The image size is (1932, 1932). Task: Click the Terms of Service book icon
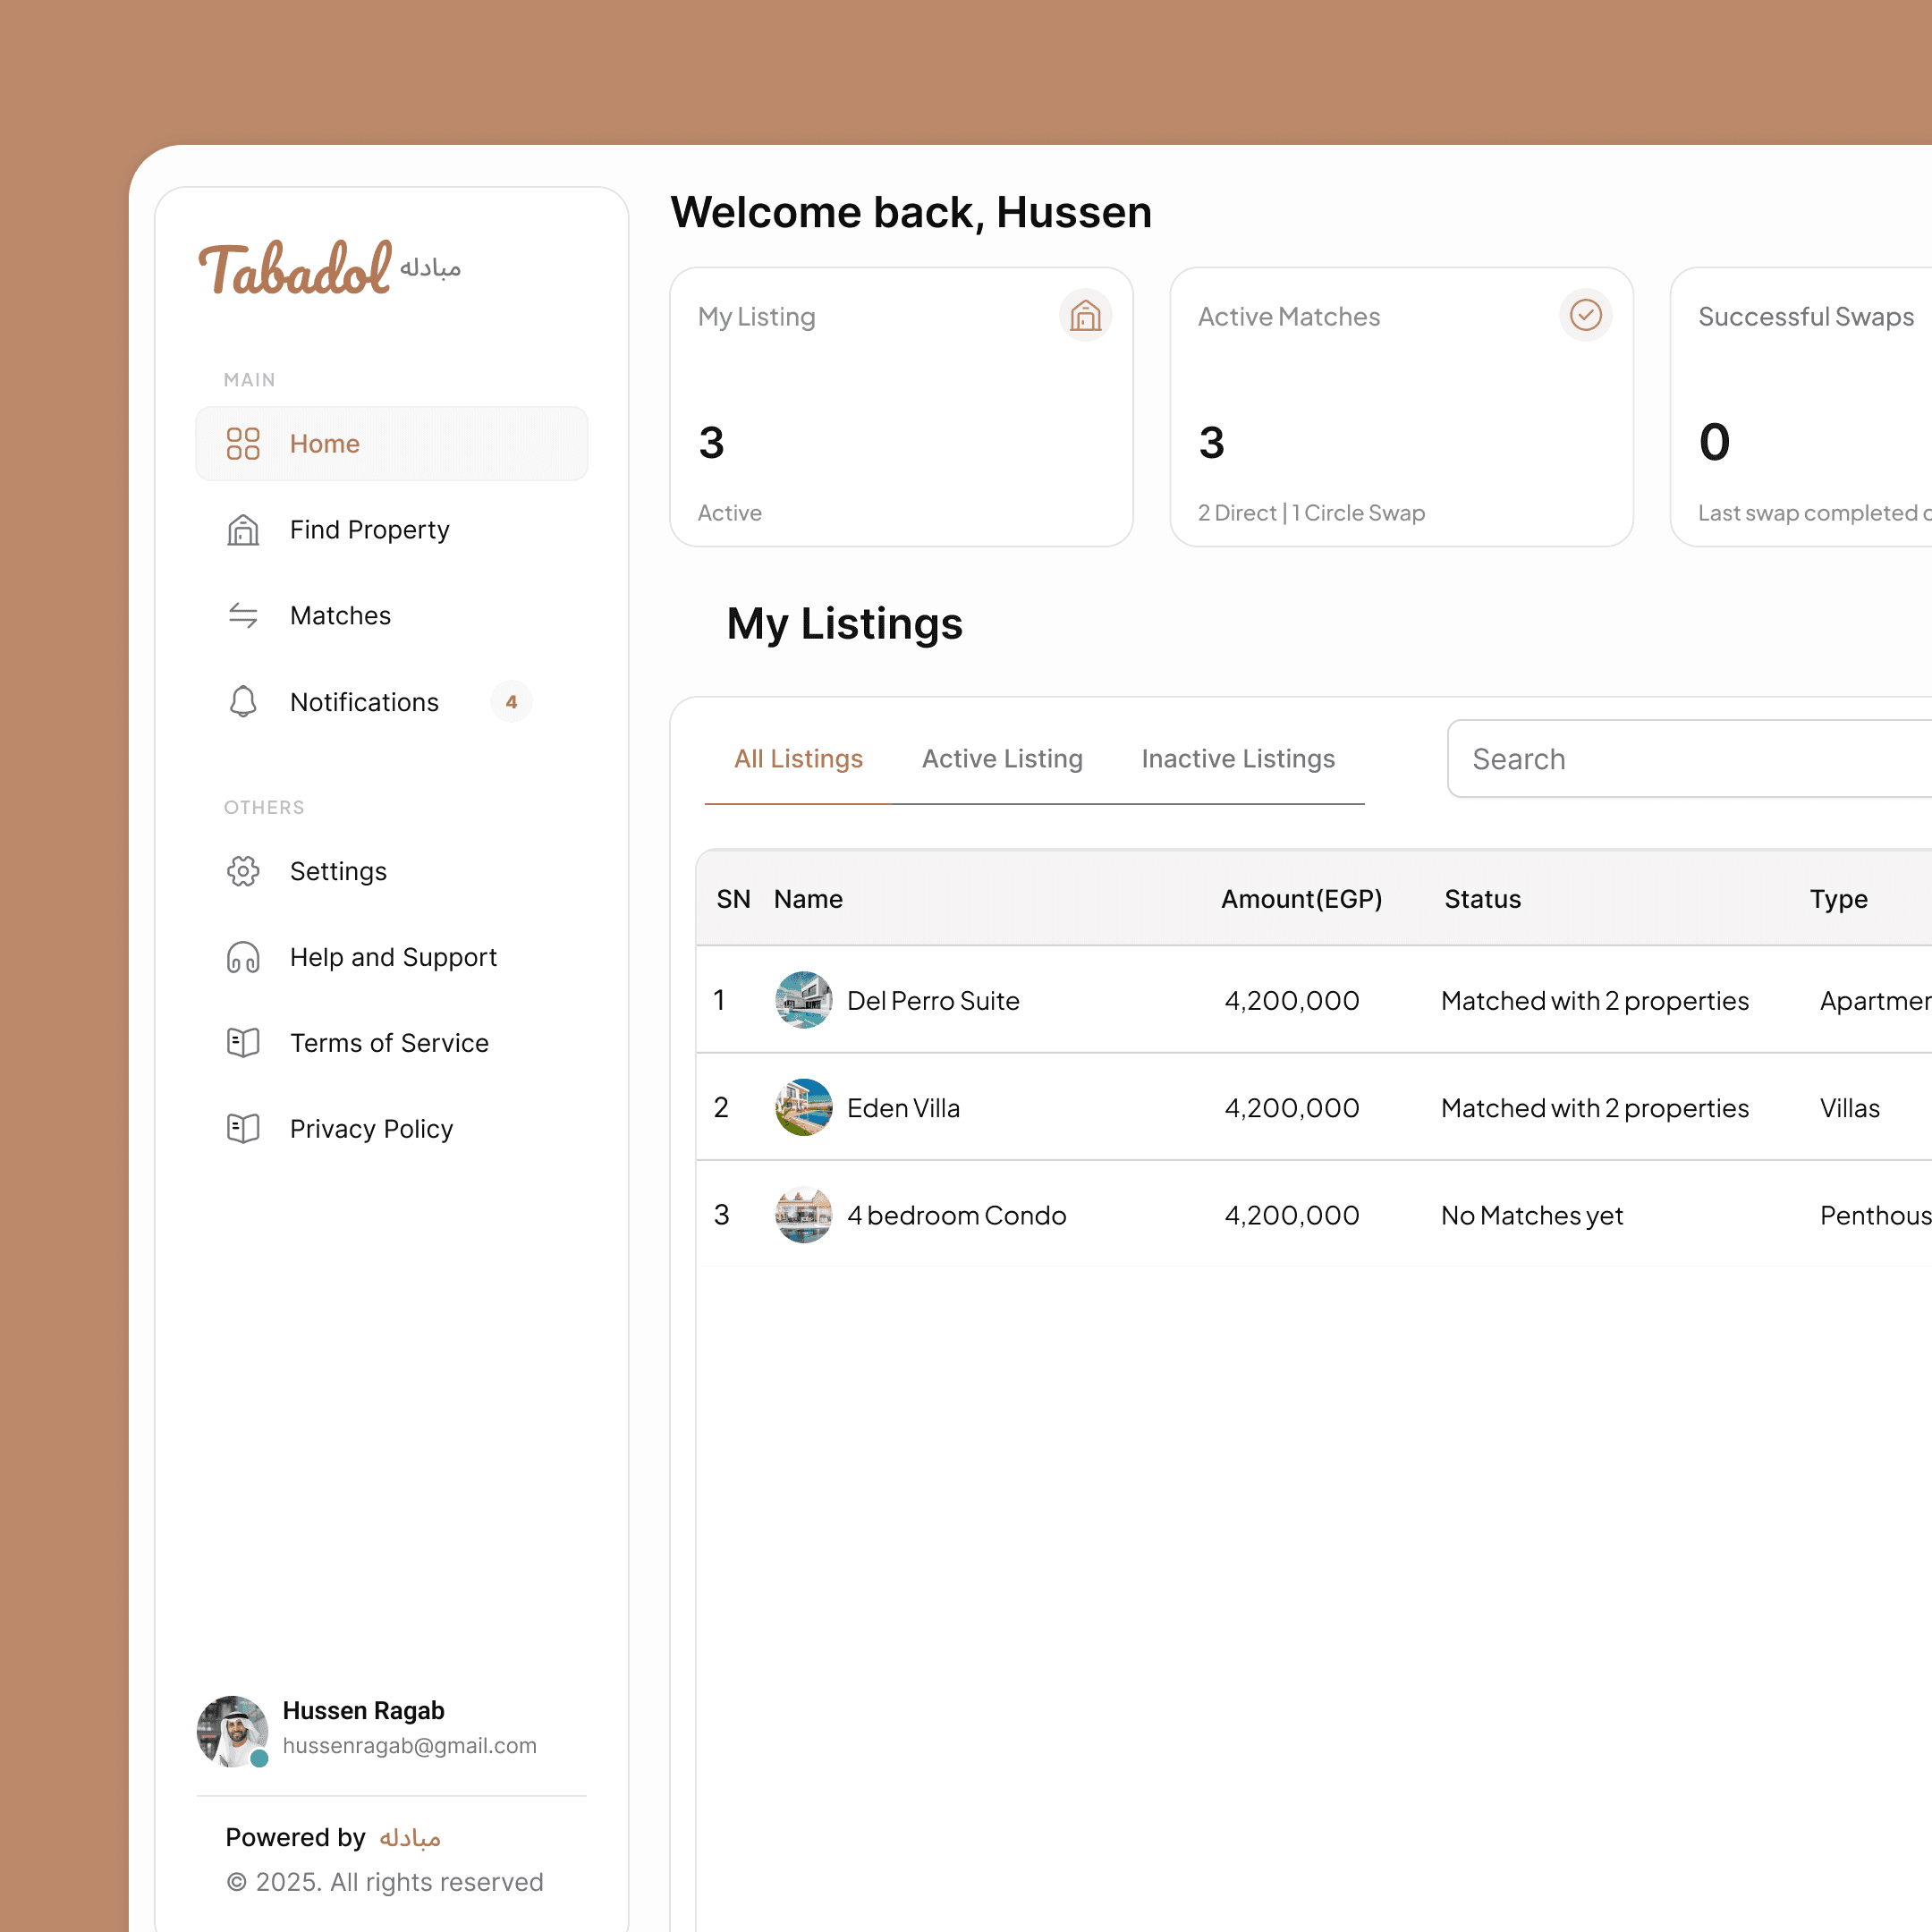click(x=243, y=1043)
